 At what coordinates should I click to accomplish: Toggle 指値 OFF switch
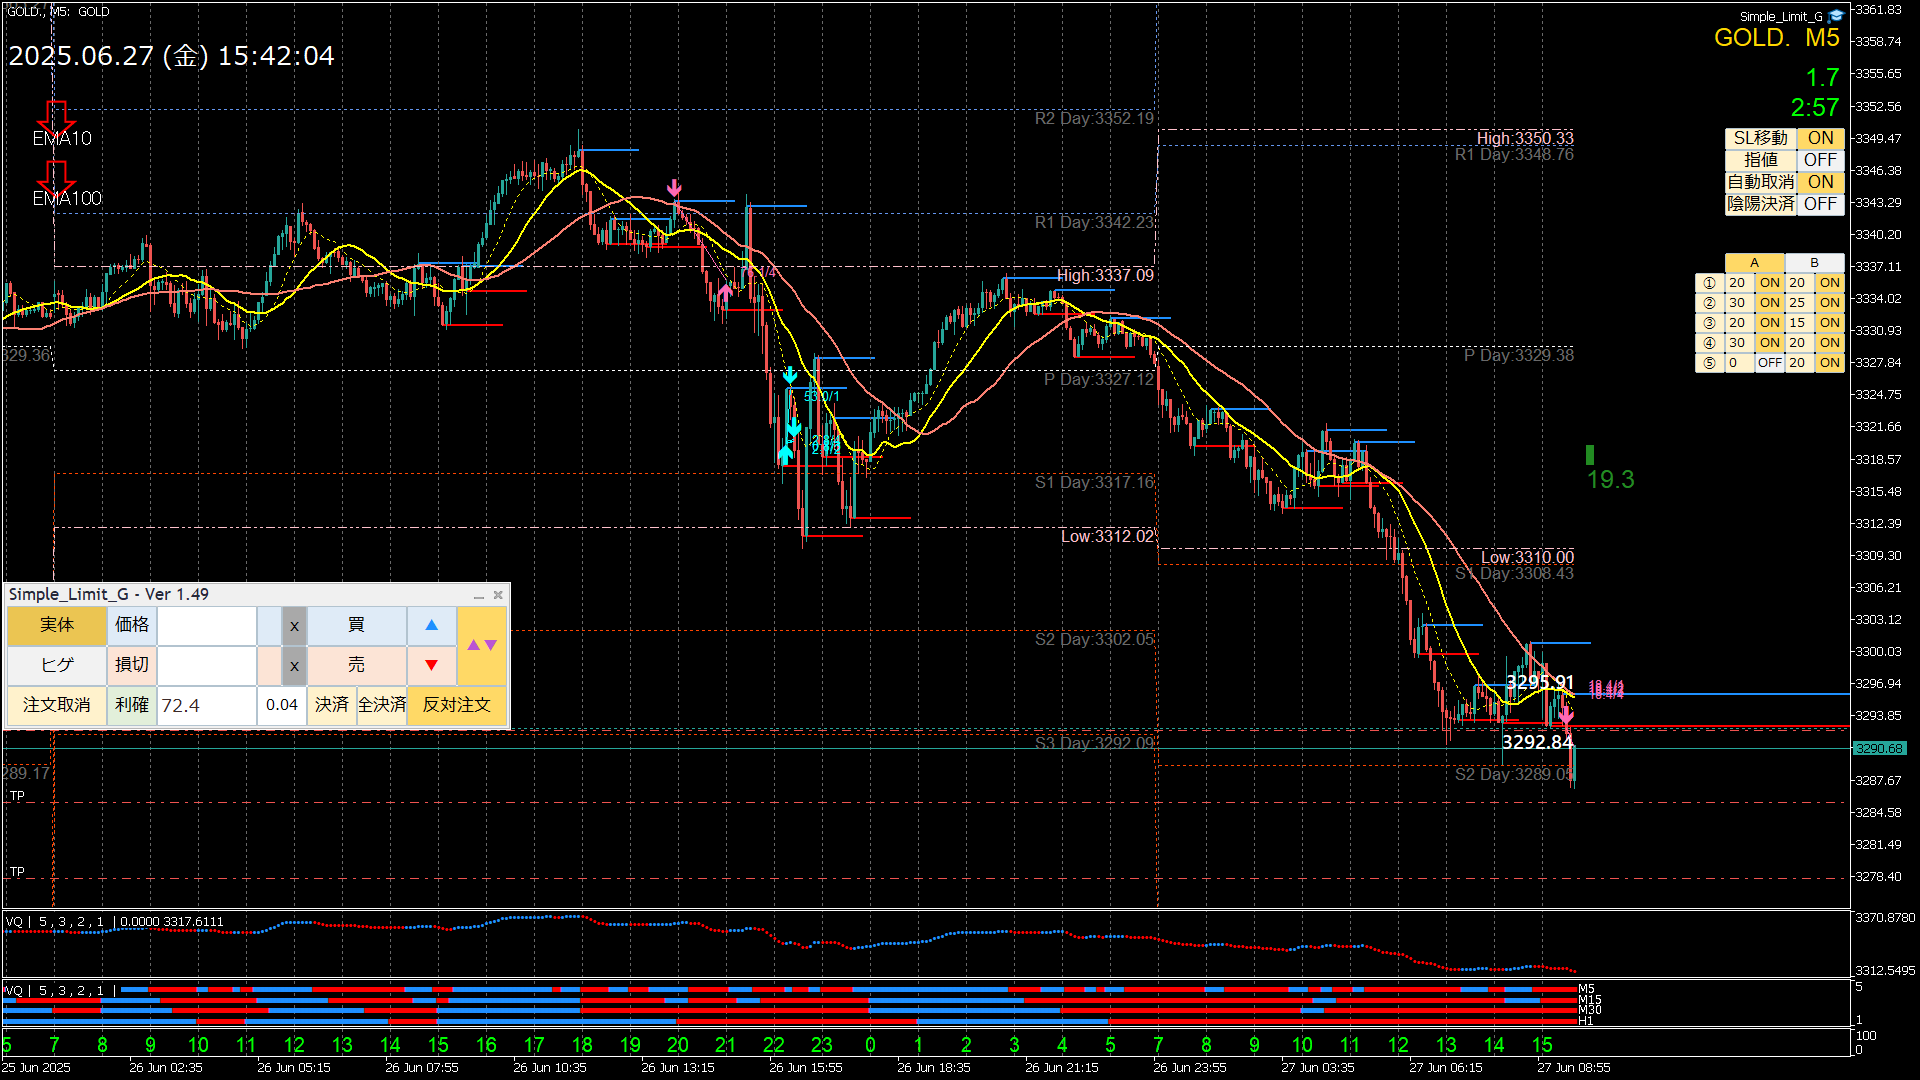point(1820,160)
